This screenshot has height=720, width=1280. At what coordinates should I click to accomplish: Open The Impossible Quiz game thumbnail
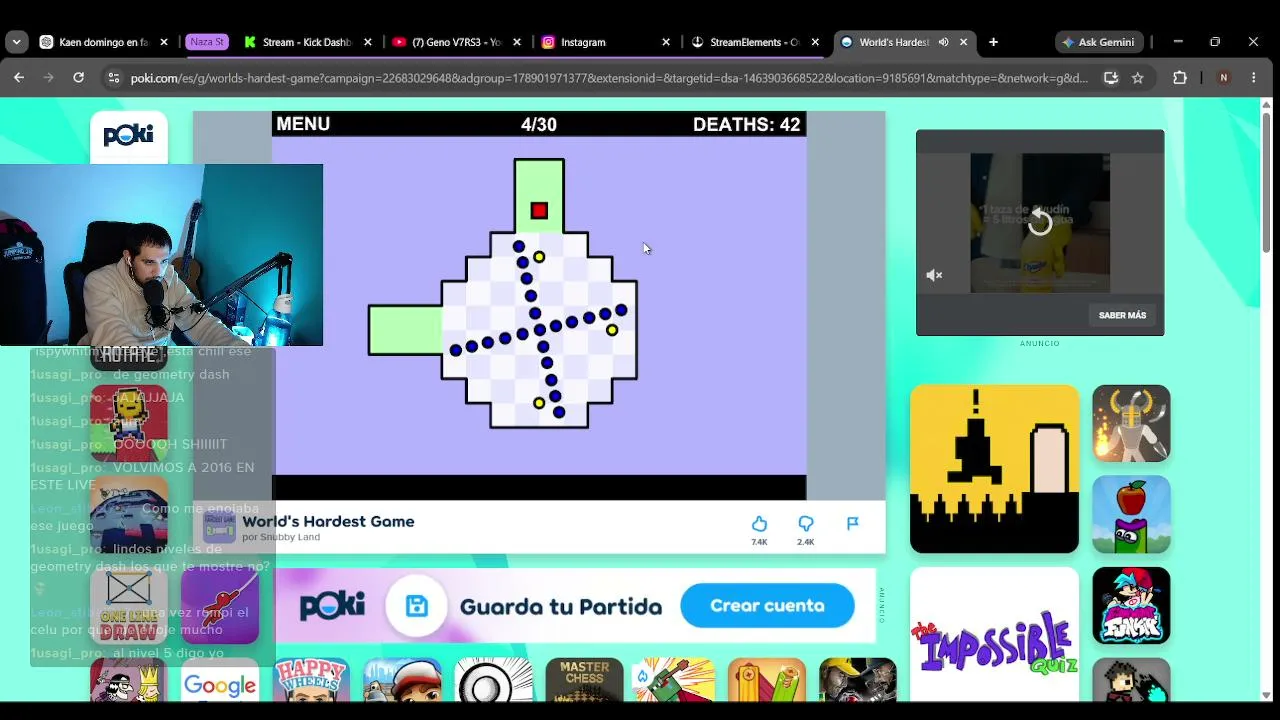tap(994, 634)
